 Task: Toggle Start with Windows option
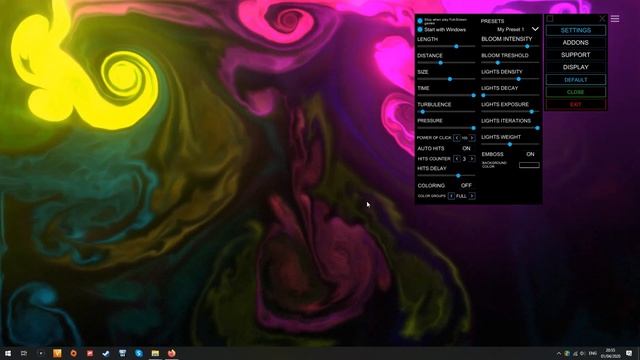[x=420, y=30]
